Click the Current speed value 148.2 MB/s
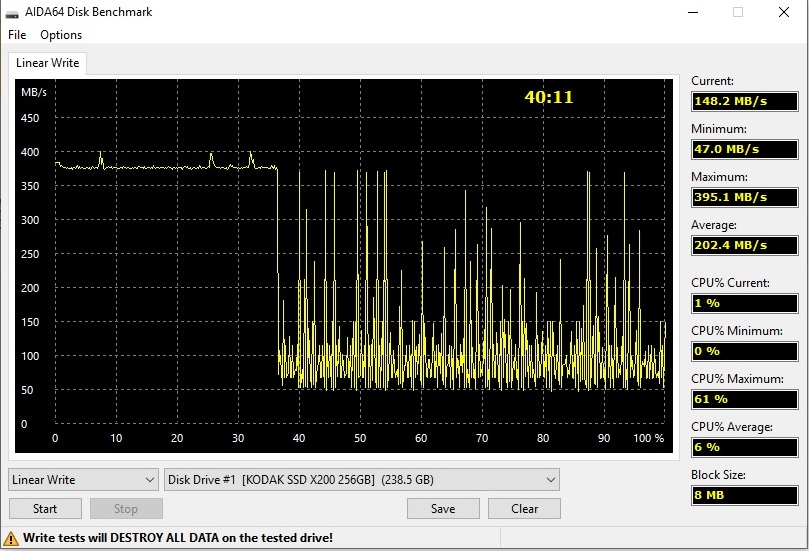This screenshot has height=551, width=809. [x=744, y=101]
